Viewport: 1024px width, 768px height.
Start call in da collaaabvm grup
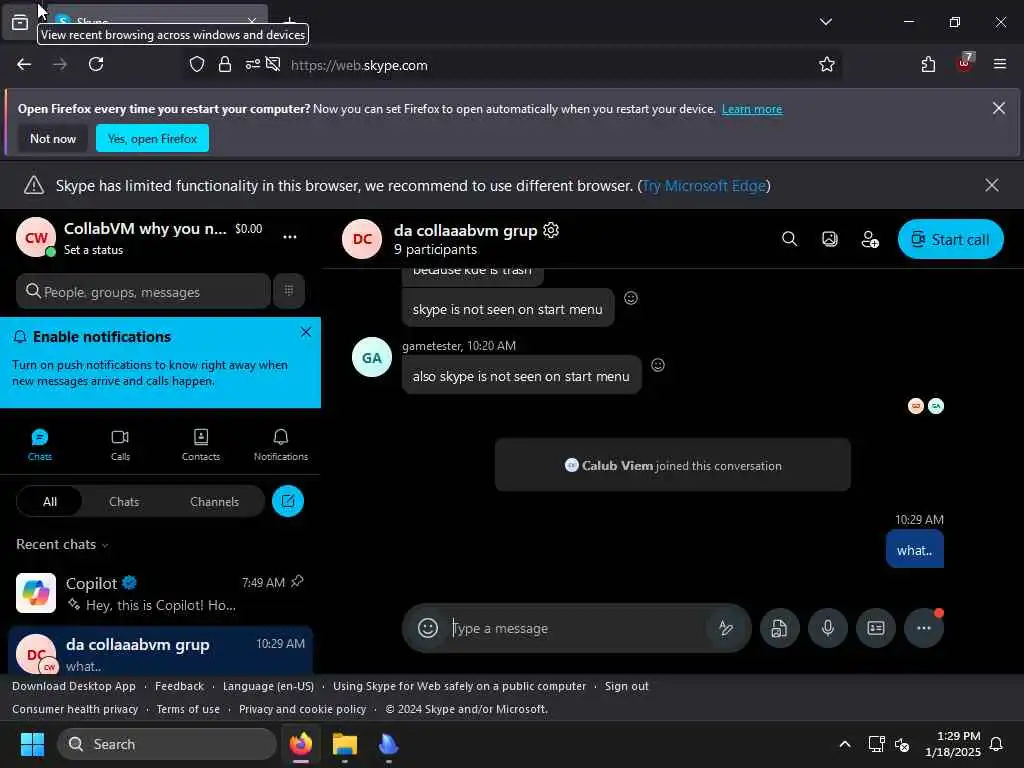950,239
